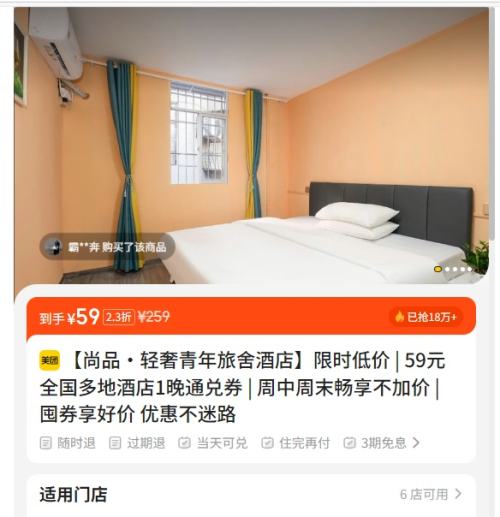Click the 3期免息 installment icon
The height and width of the screenshot is (517, 500).
point(349,443)
